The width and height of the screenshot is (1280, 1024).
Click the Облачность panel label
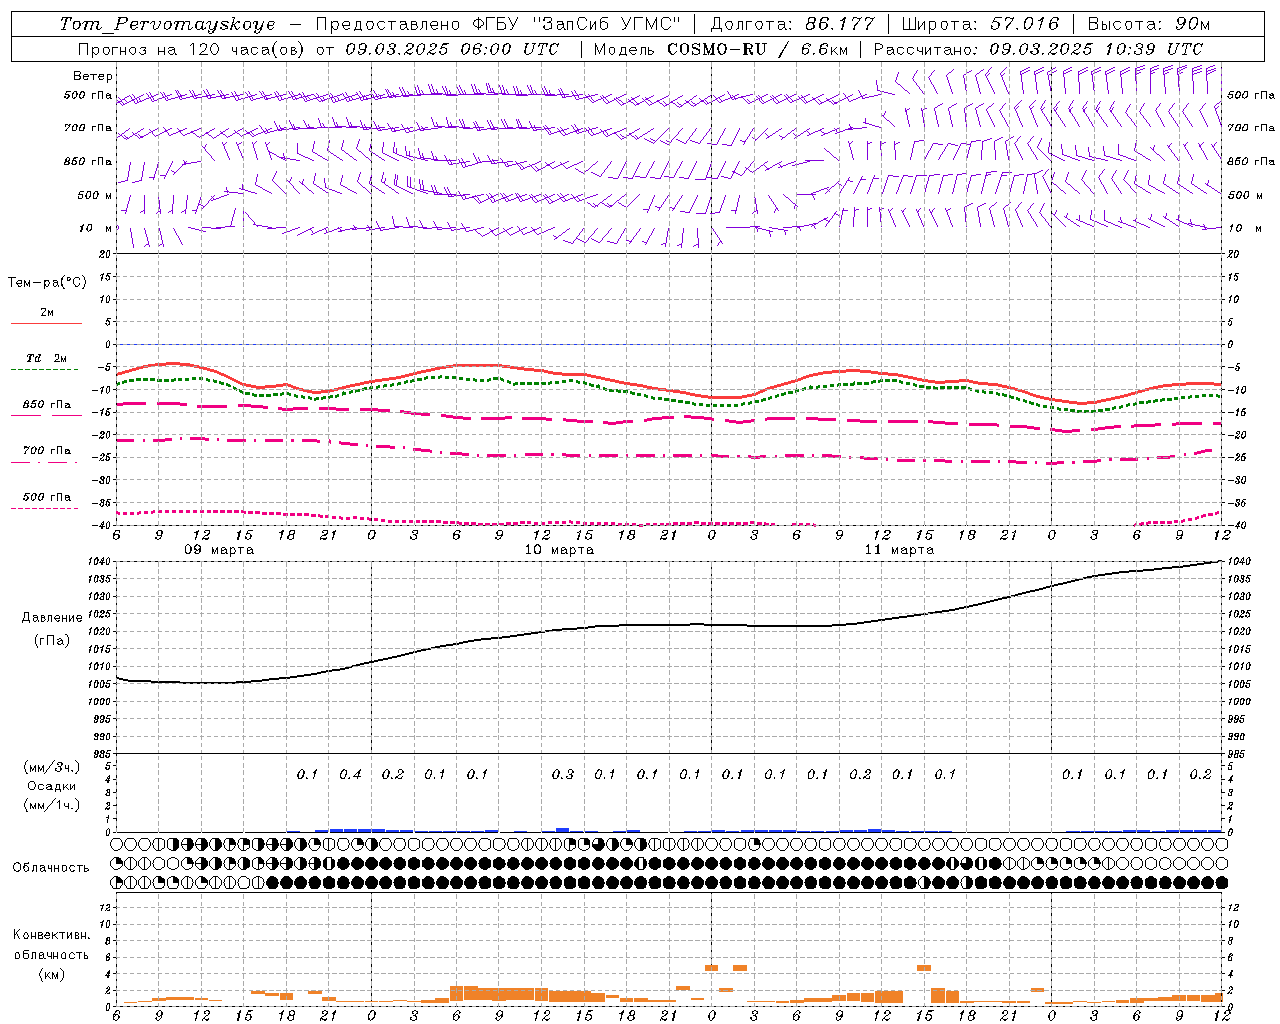click(x=51, y=868)
